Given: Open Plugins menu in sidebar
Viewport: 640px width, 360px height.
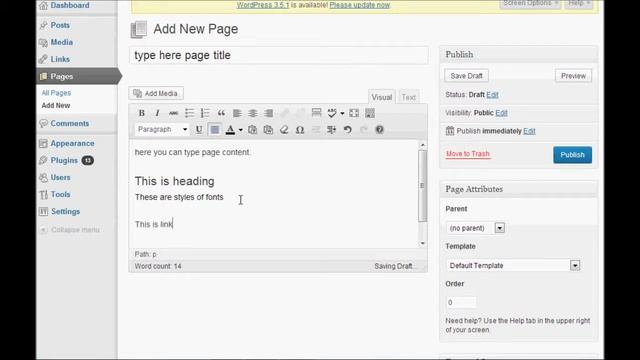Looking at the screenshot, I should (65, 160).
